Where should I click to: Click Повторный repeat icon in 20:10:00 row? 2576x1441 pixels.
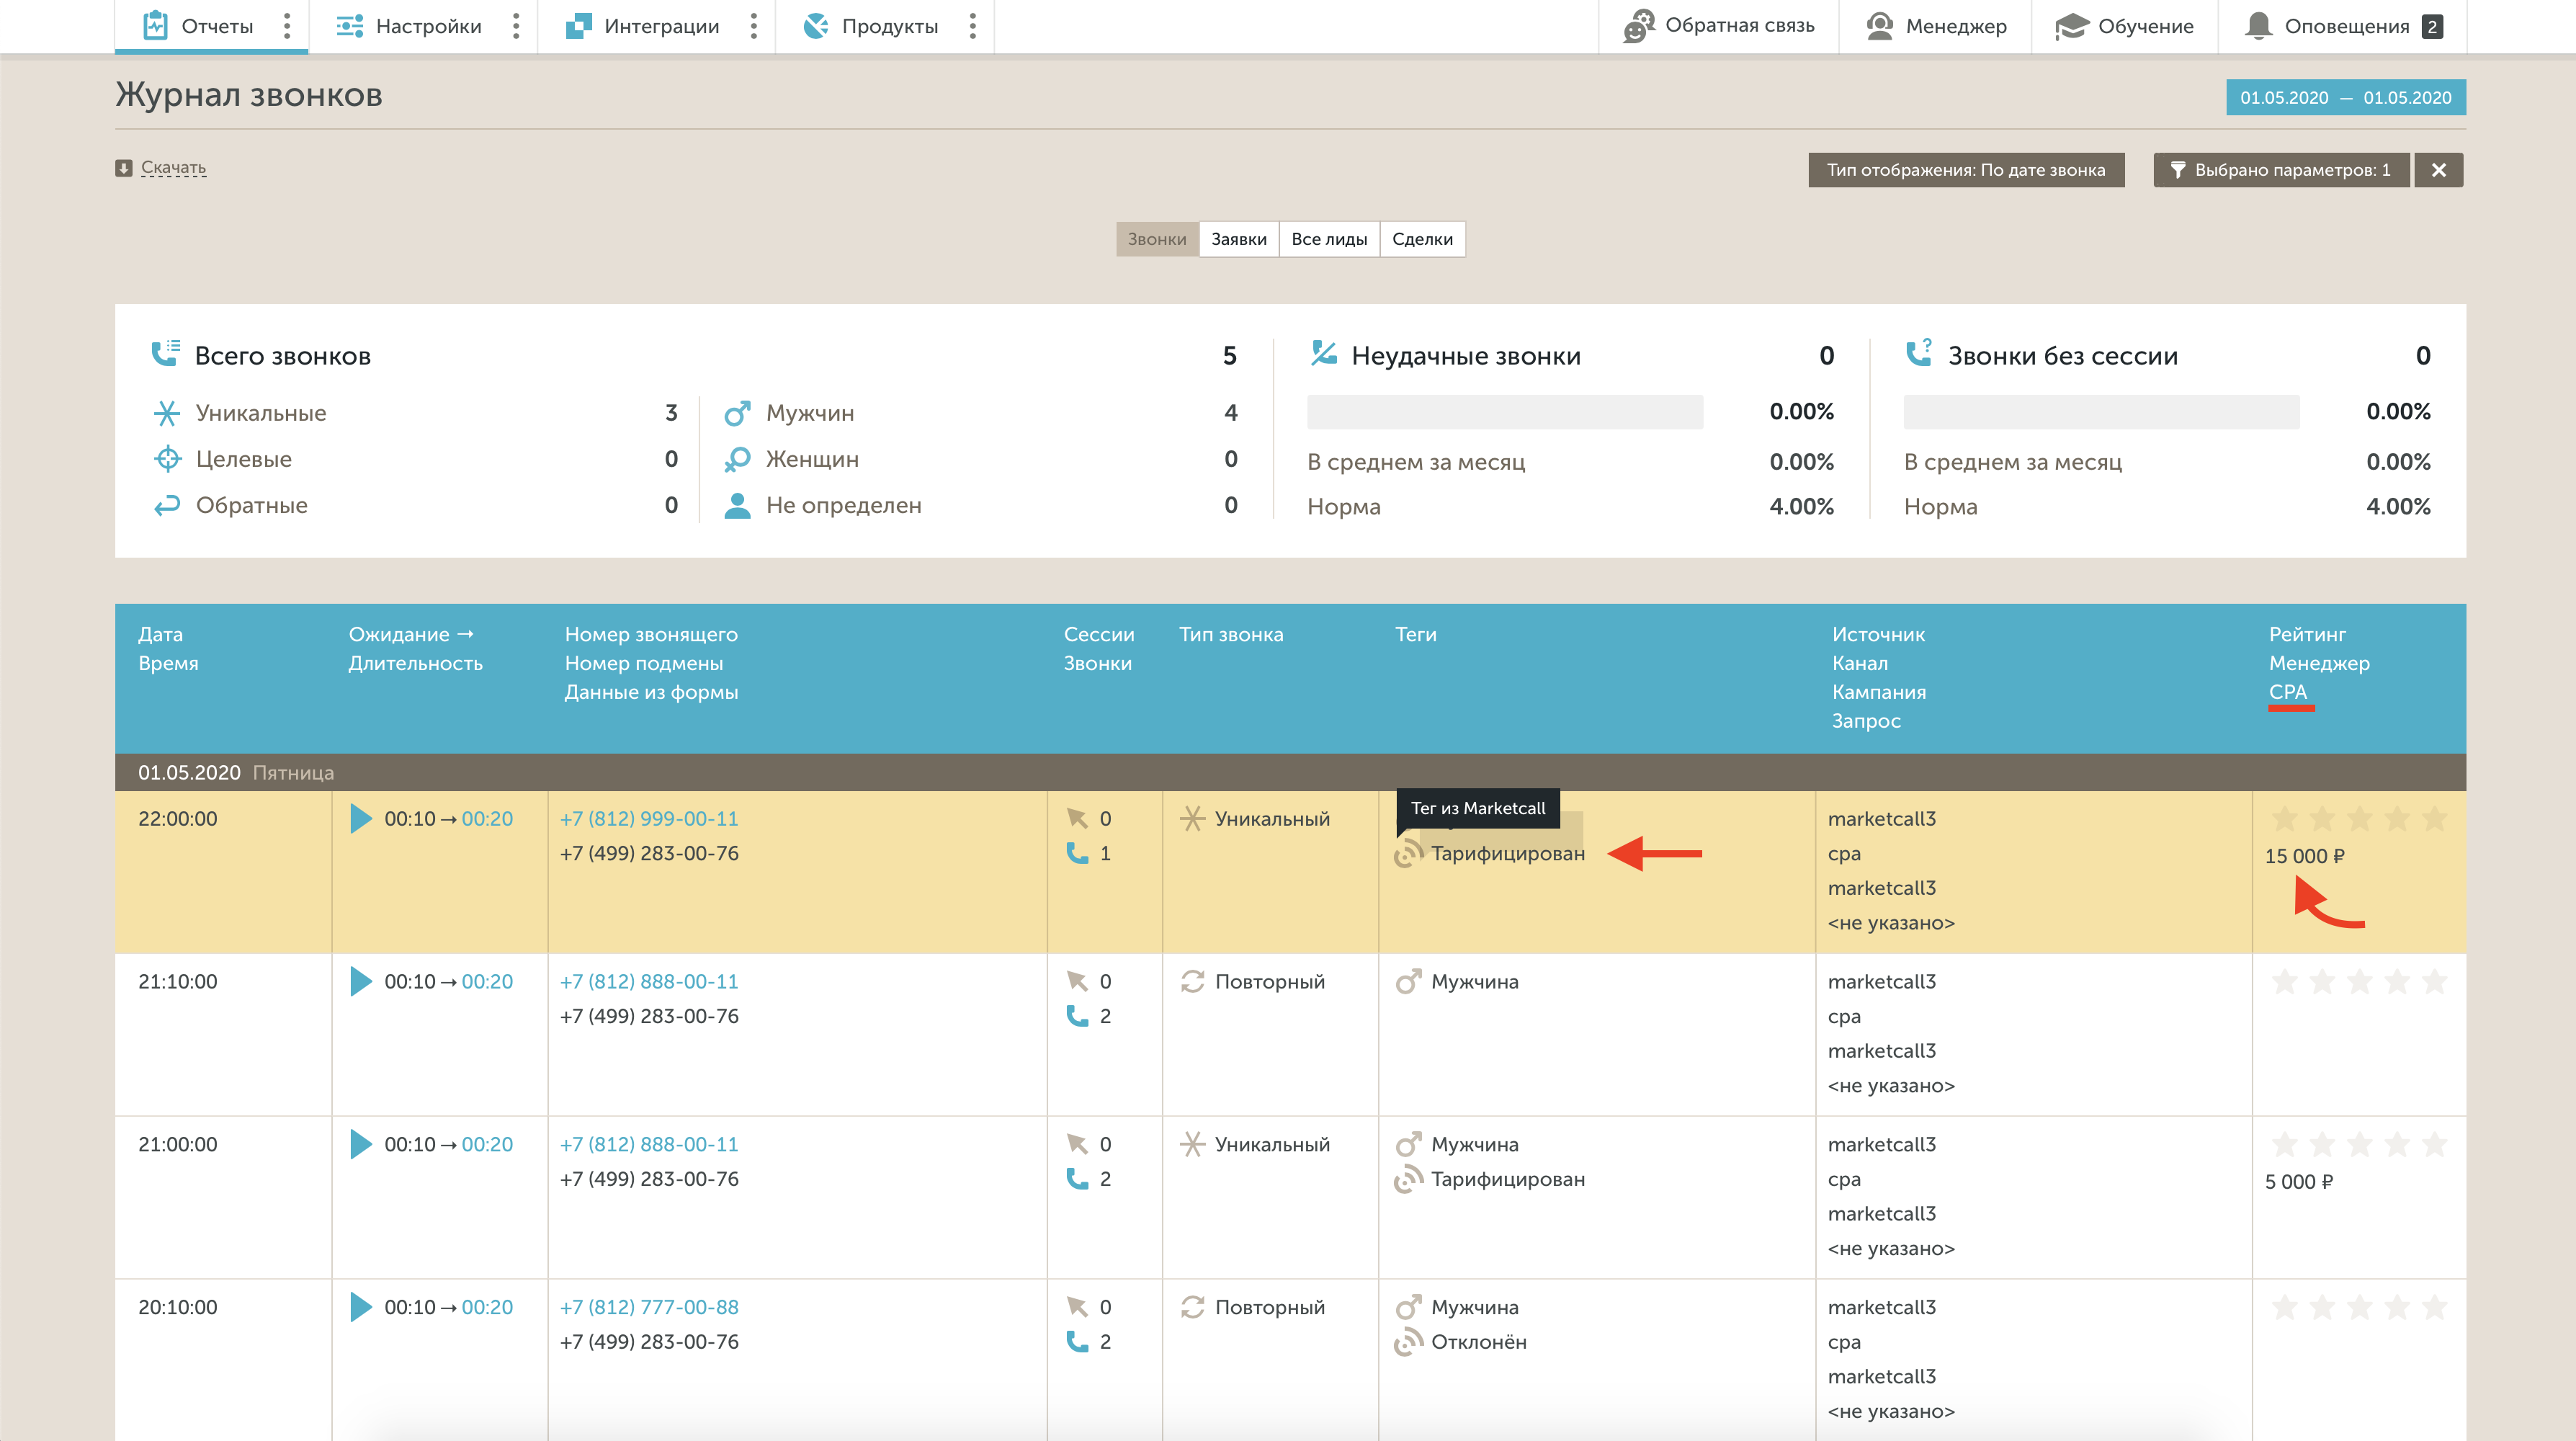coord(1192,1307)
